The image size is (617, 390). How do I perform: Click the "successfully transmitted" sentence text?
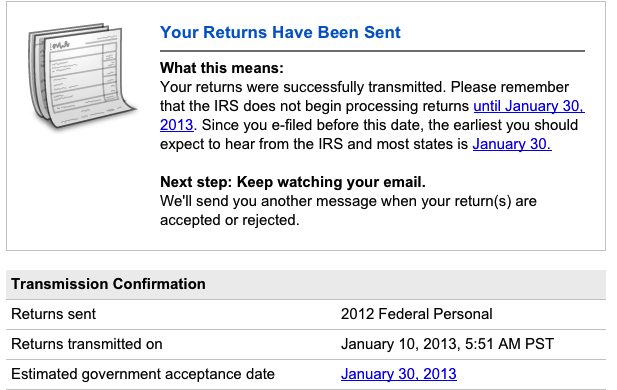click(x=364, y=87)
